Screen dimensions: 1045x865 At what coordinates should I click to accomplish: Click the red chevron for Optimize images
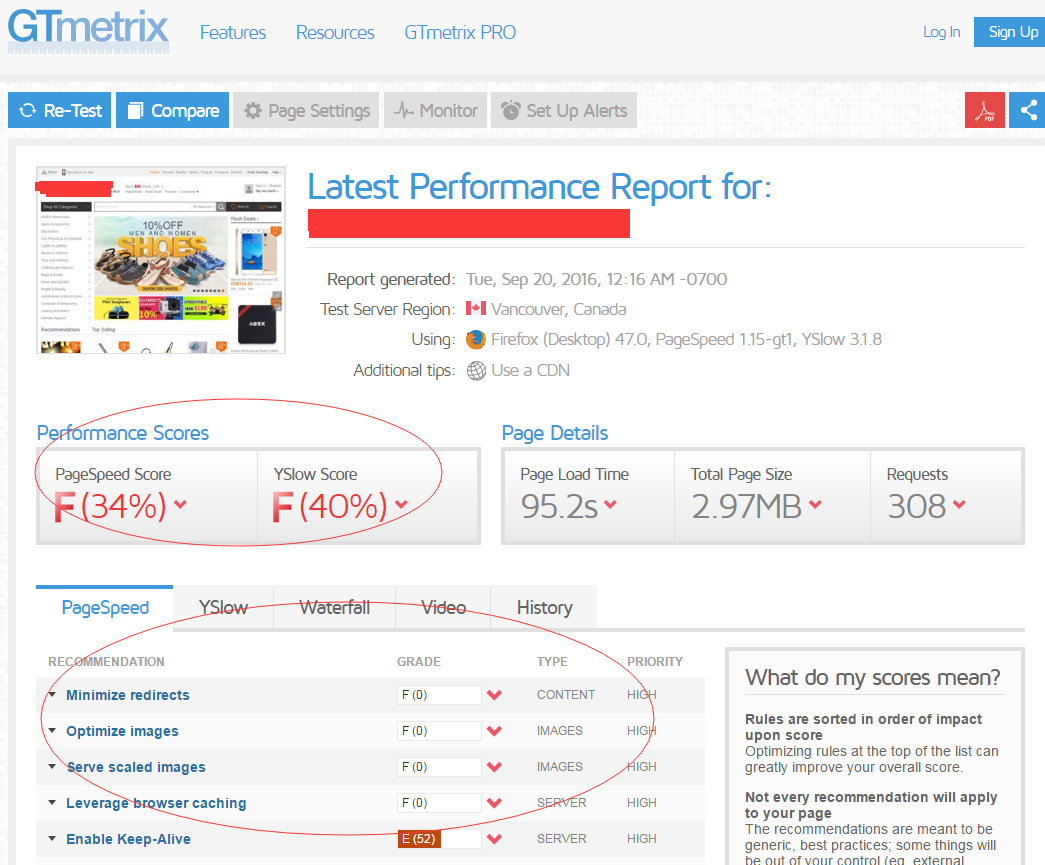[494, 731]
